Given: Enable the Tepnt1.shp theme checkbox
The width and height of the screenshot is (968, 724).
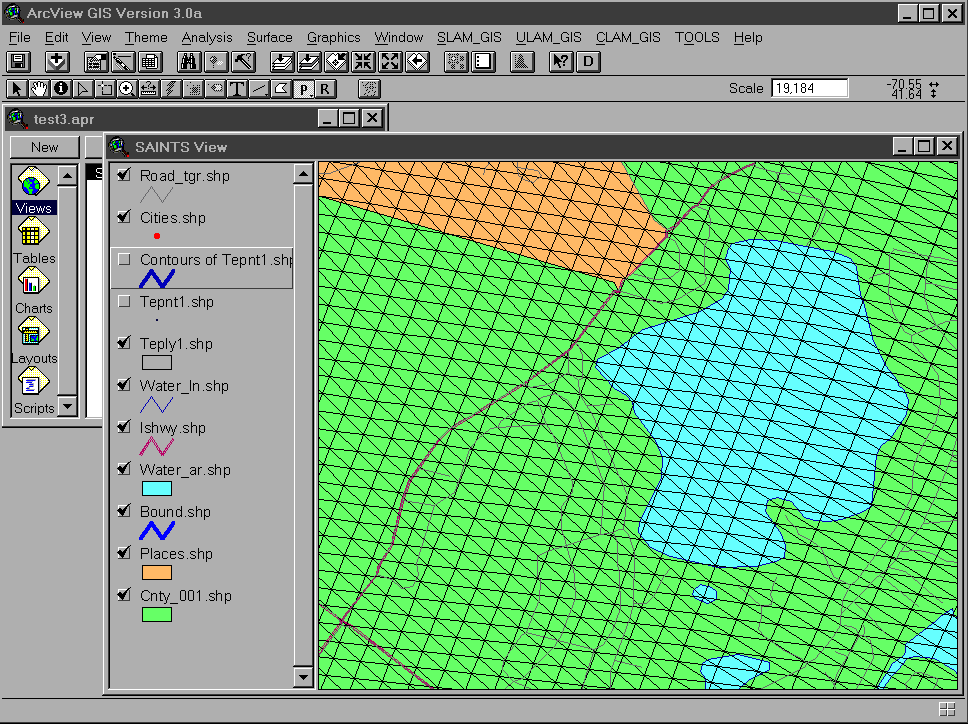Looking at the screenshot, I should 124,301.
